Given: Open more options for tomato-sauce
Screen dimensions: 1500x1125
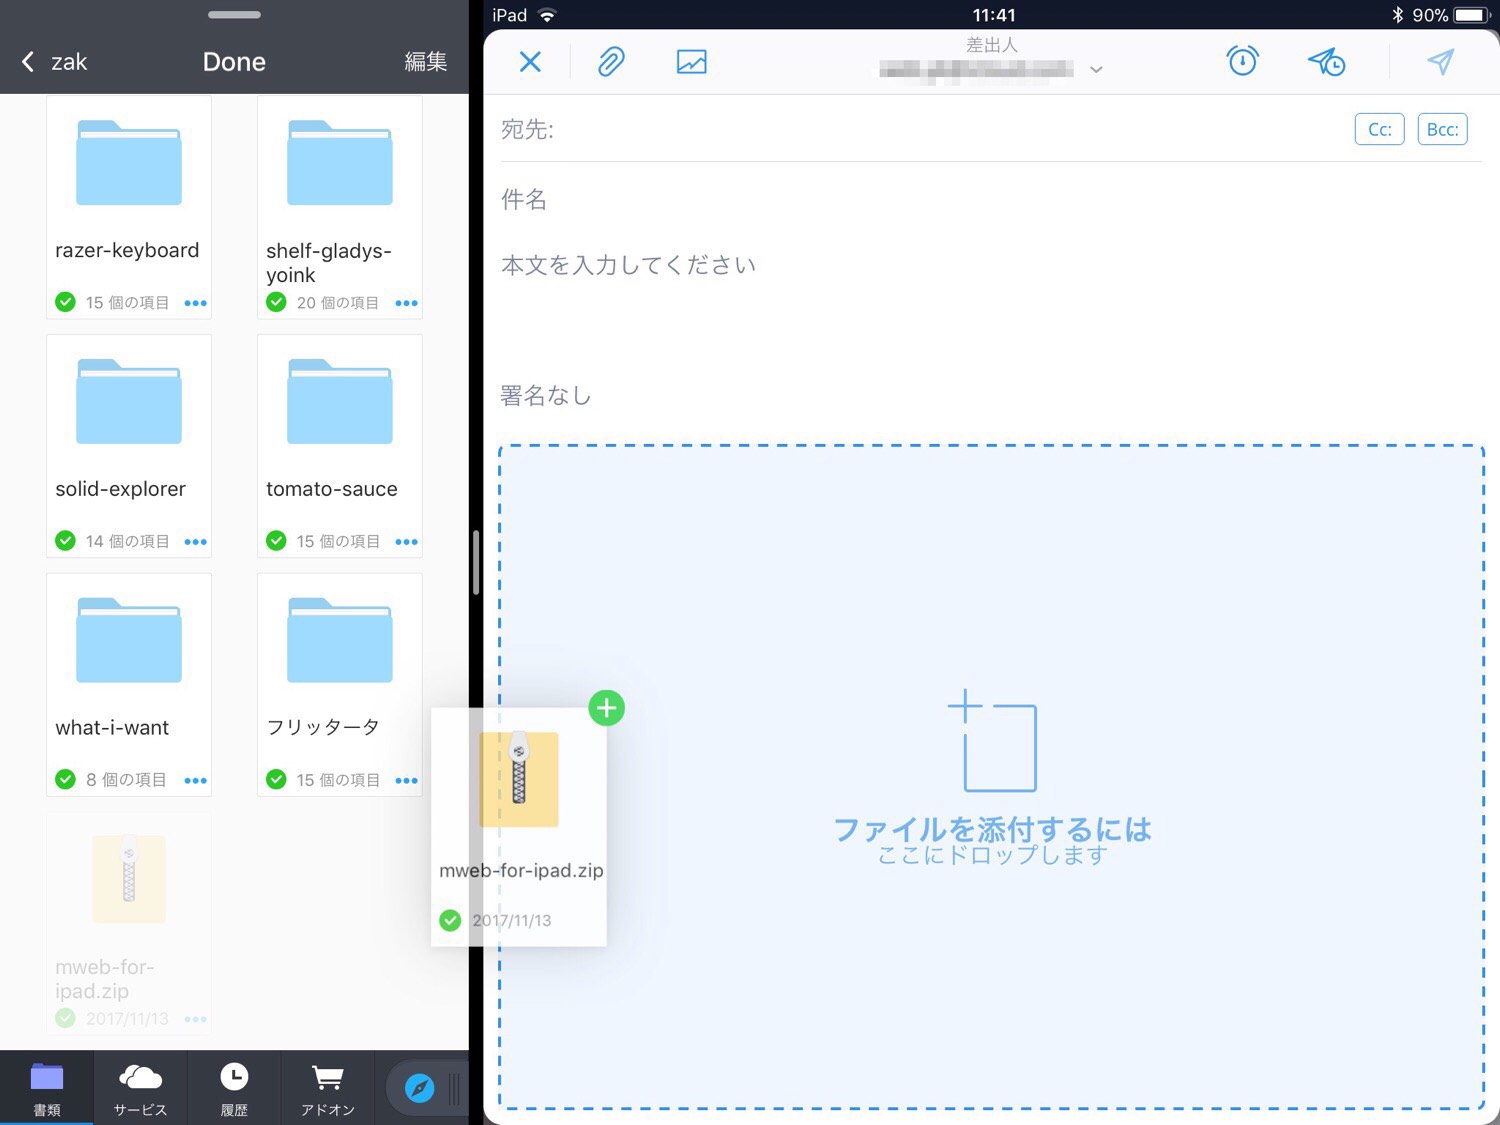Looking at the screenshot, I should (407, 542).
